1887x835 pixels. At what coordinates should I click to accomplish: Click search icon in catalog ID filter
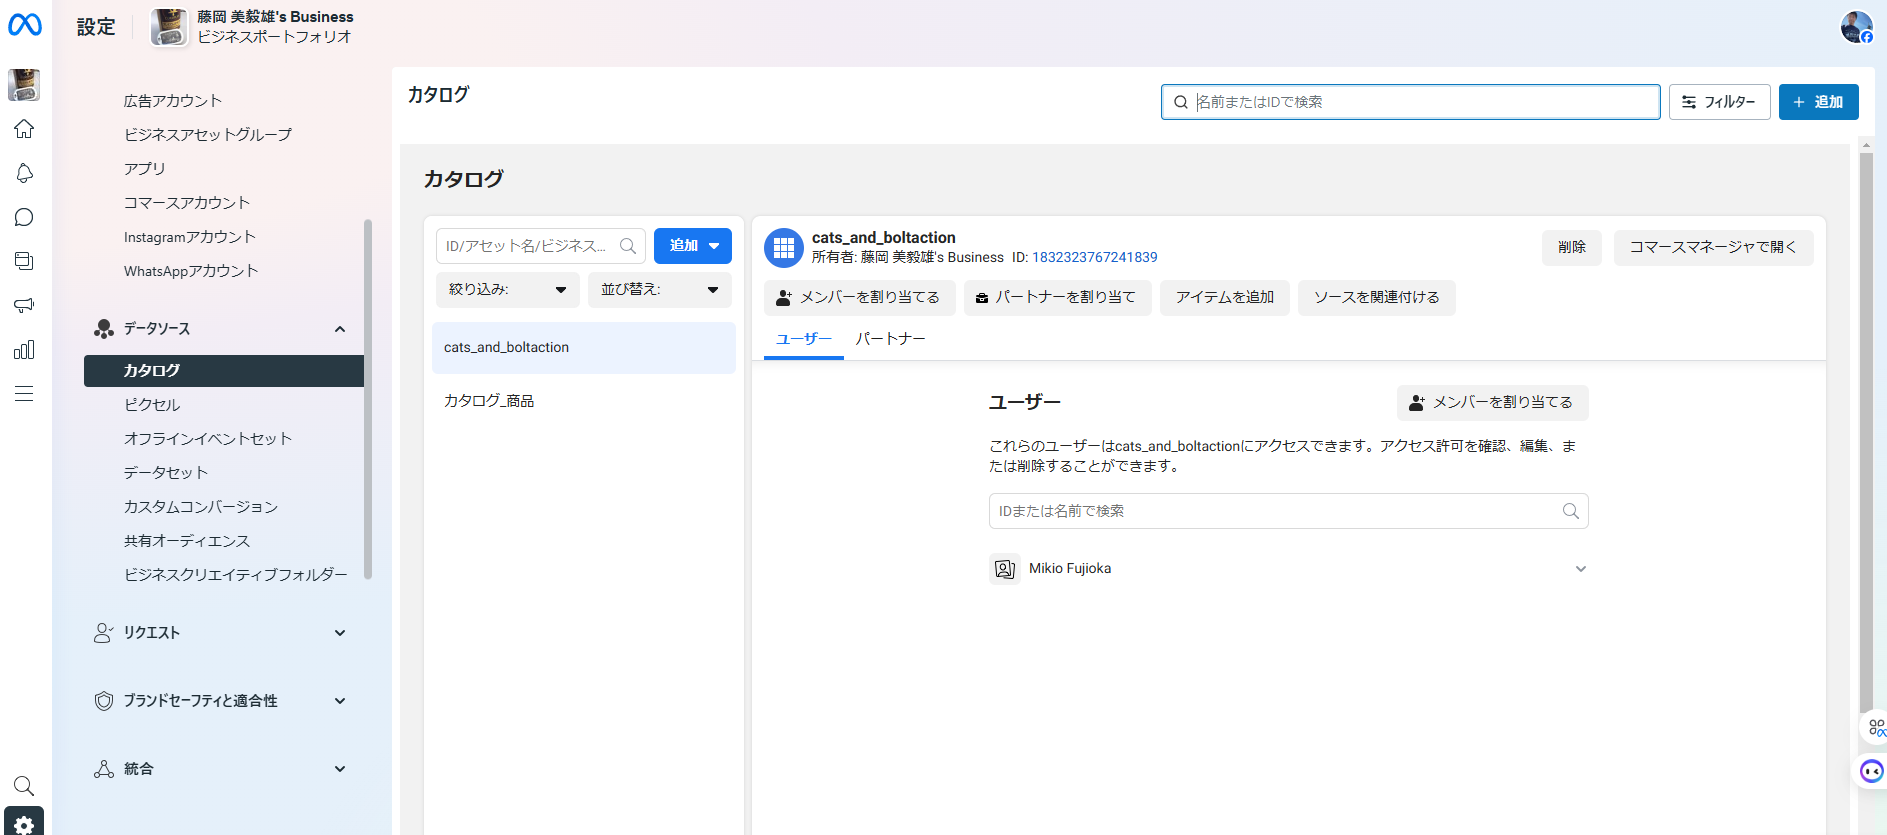coord(628,246)
